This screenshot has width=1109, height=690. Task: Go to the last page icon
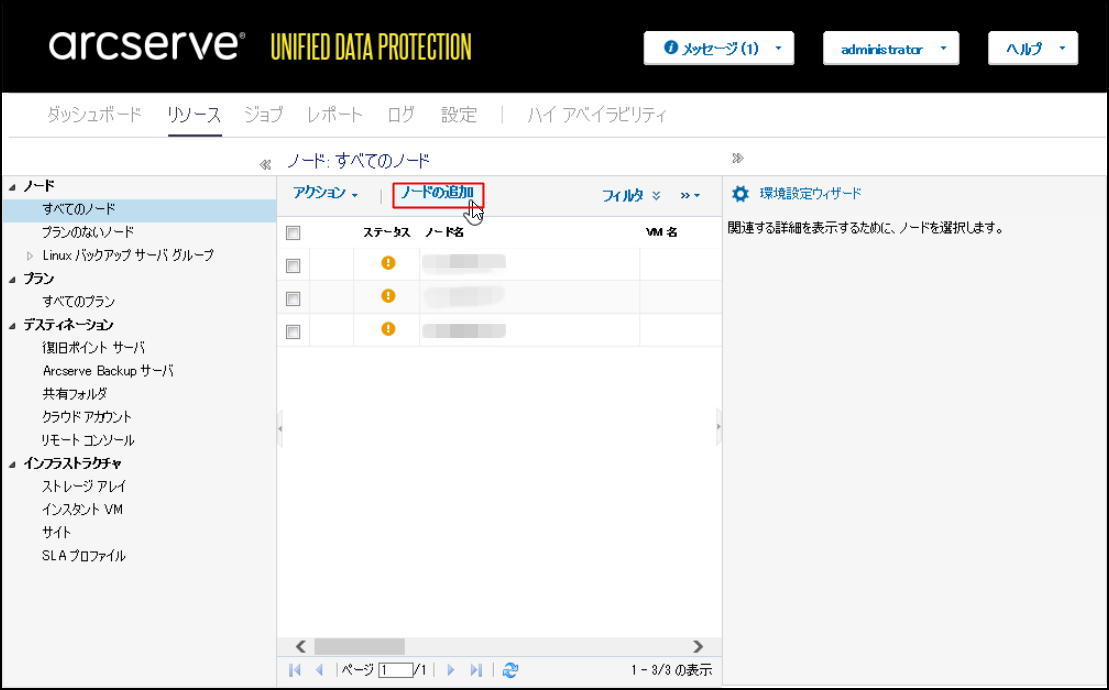tap(476, 670)
